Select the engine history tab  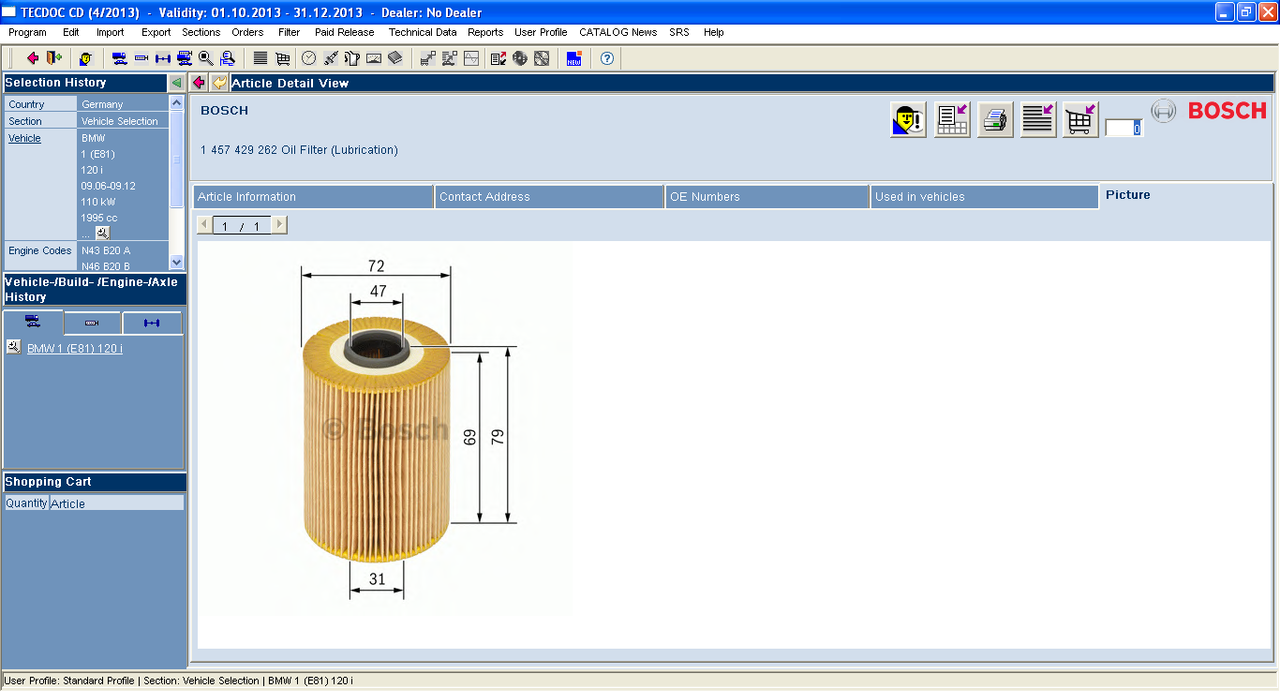pyautogui.click(x=92, y=322)
